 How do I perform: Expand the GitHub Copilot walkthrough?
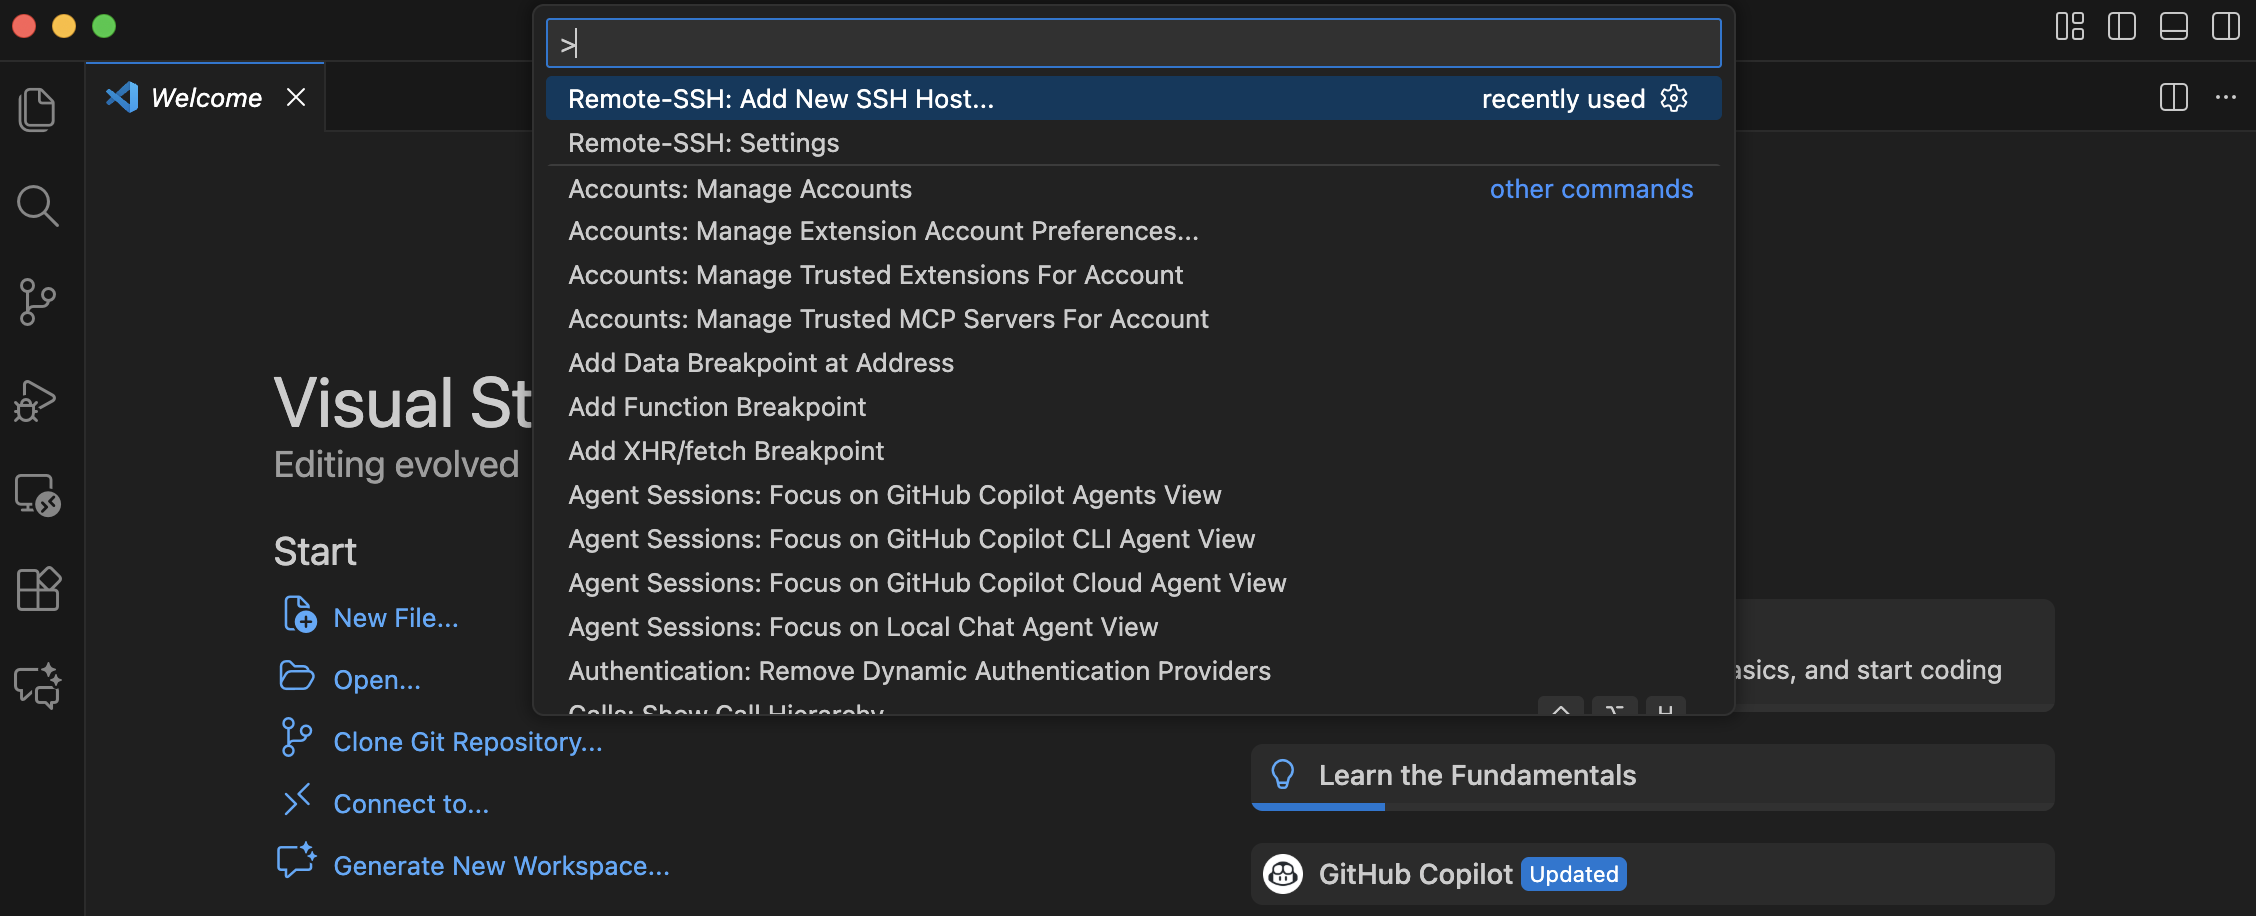1414,875
